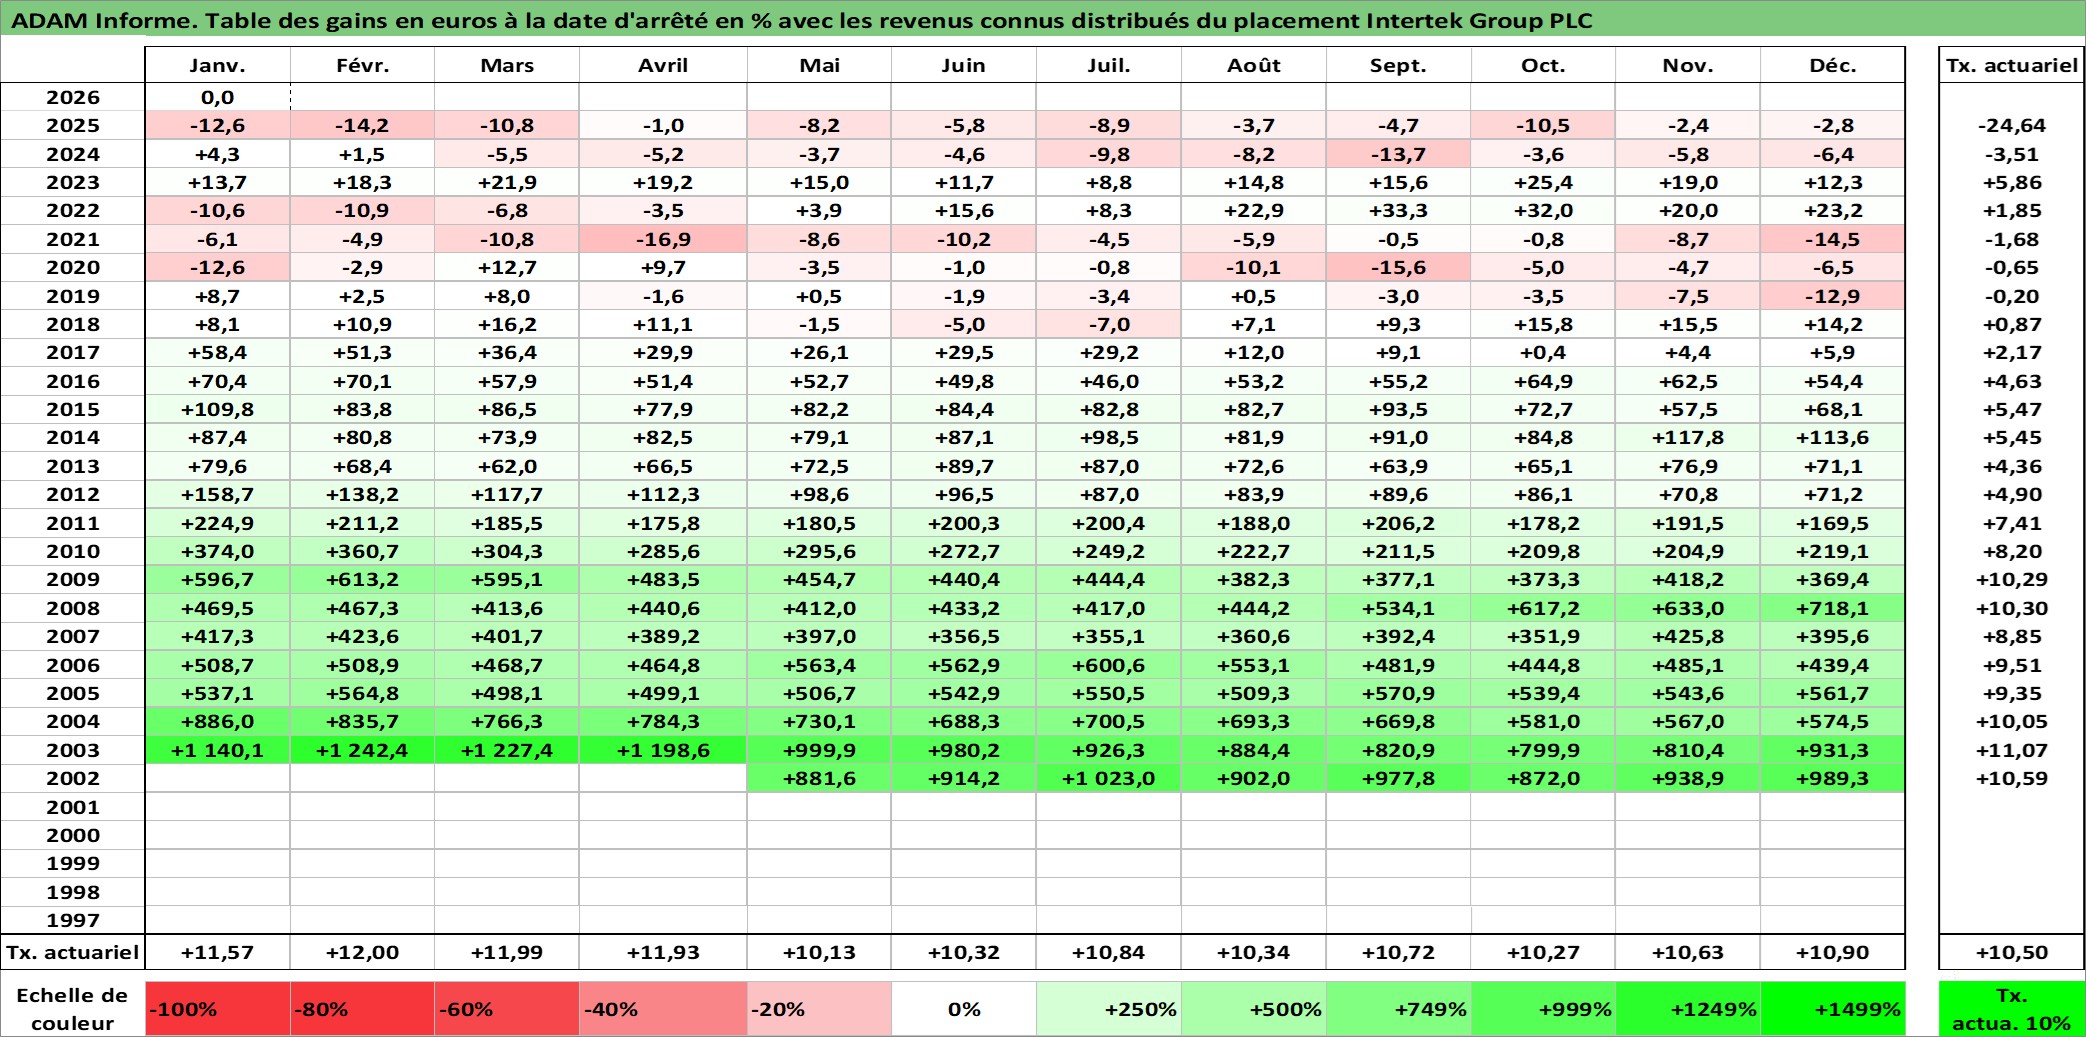Select the 'Oct.' column header
This screenshot has width=2086, height=1037.
1543,65
